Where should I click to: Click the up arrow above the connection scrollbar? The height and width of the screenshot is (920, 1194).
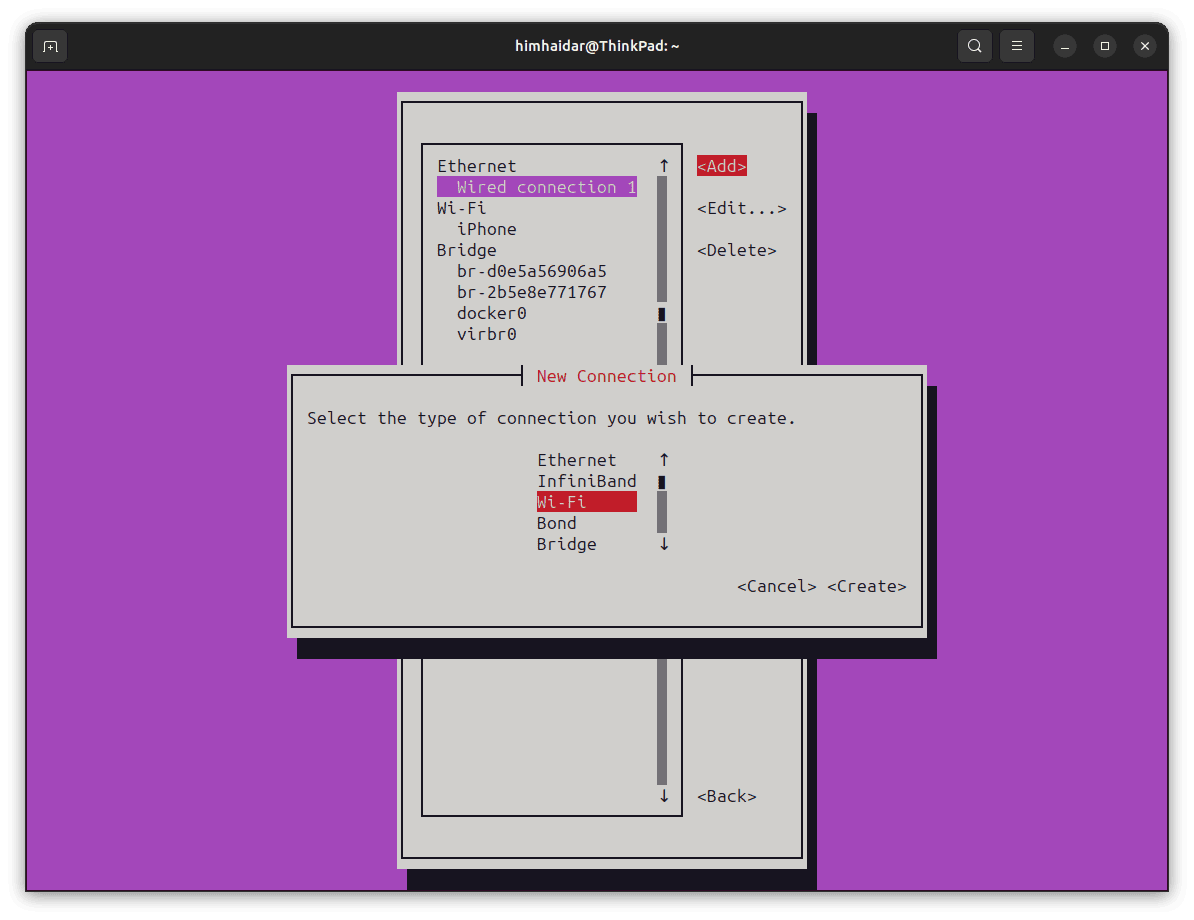[662, 164]
